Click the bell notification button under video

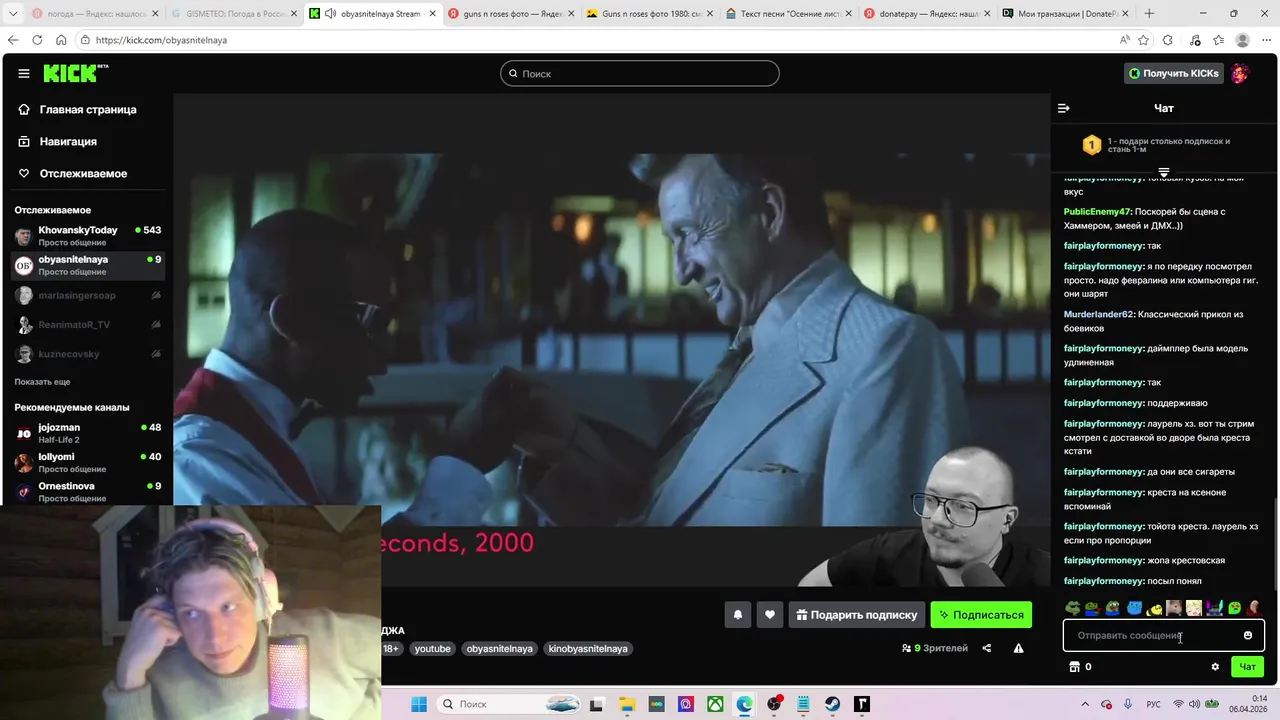(738, 615)
